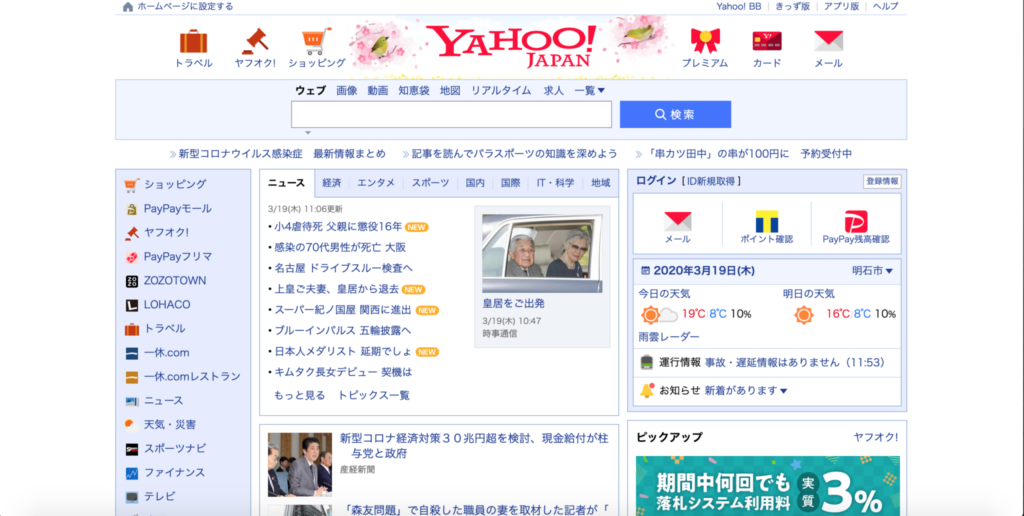1024x516 pixels.
Task: Open Yahoo! BB link at top
Action: pyautogui.click(x=739, y=7)
